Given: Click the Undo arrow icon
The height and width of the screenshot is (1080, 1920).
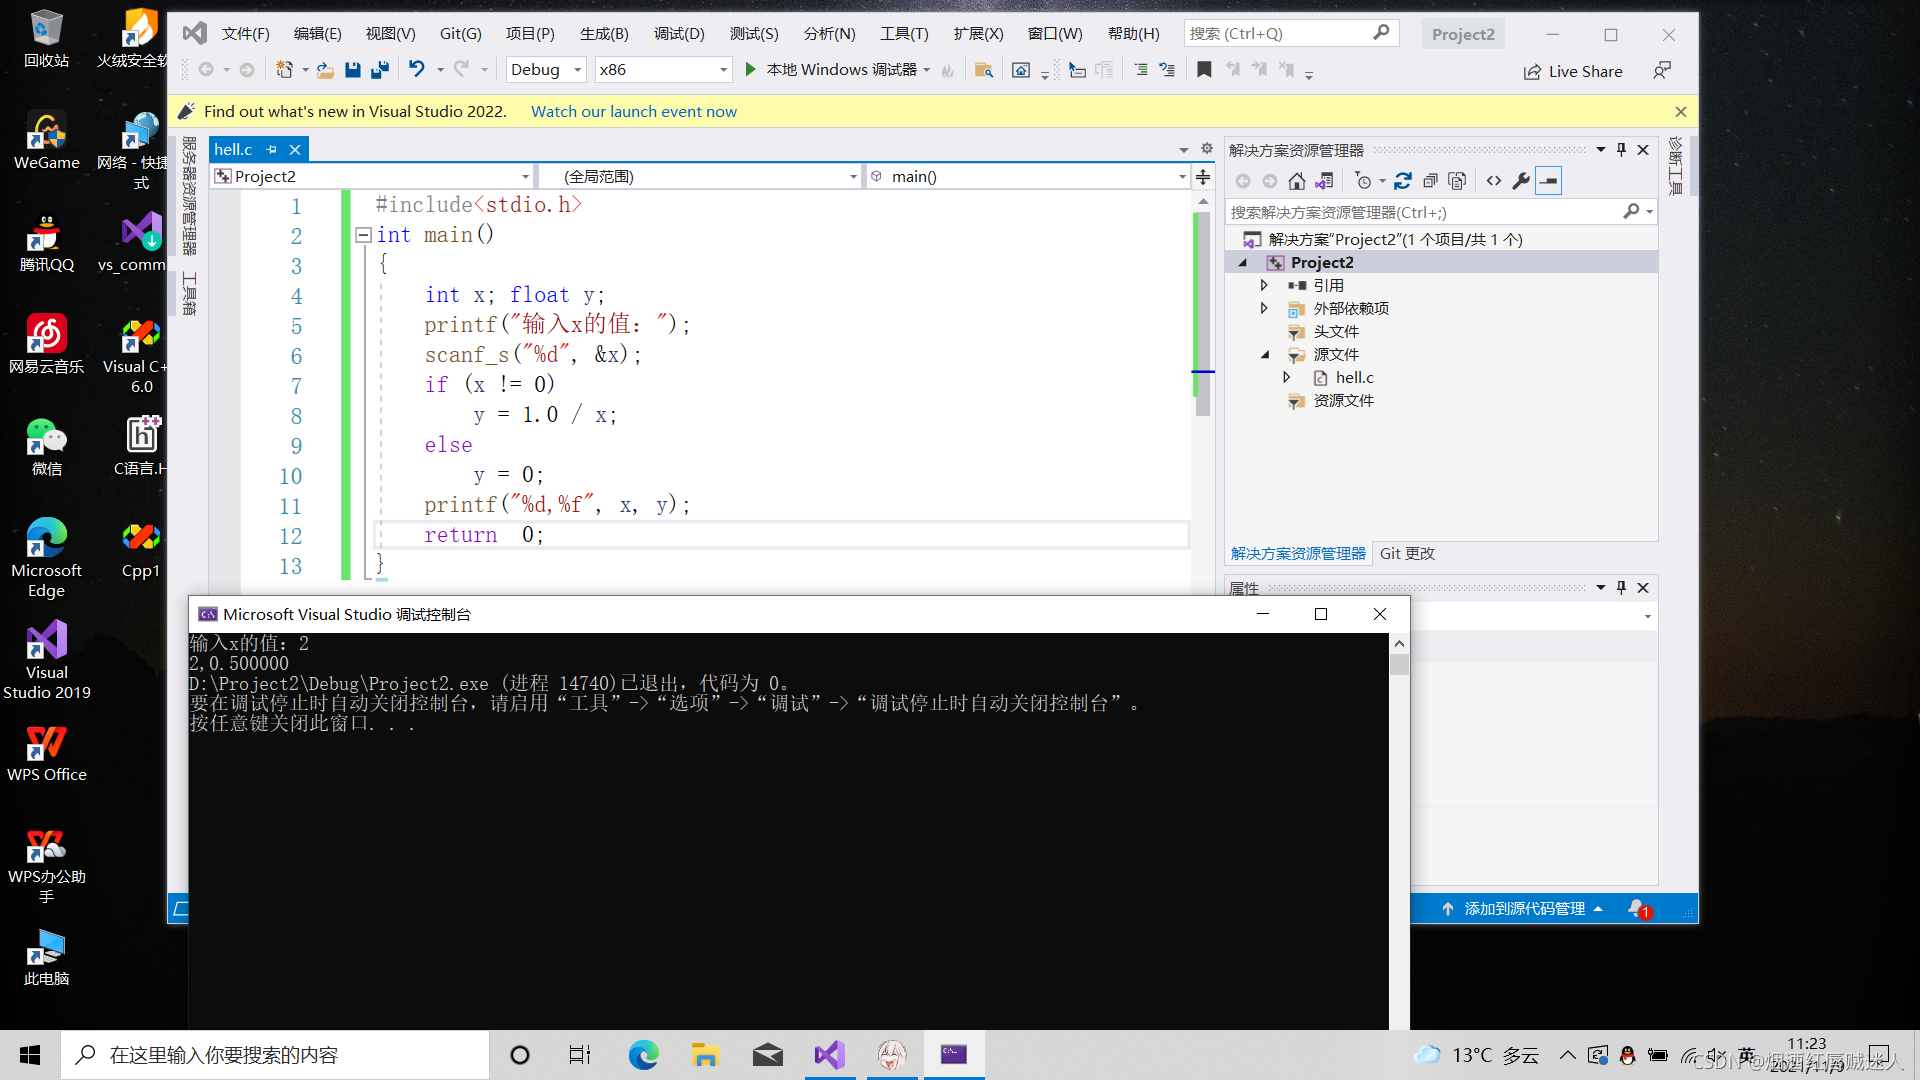Looking at the screenshot, I should click(x=416, y=69).
